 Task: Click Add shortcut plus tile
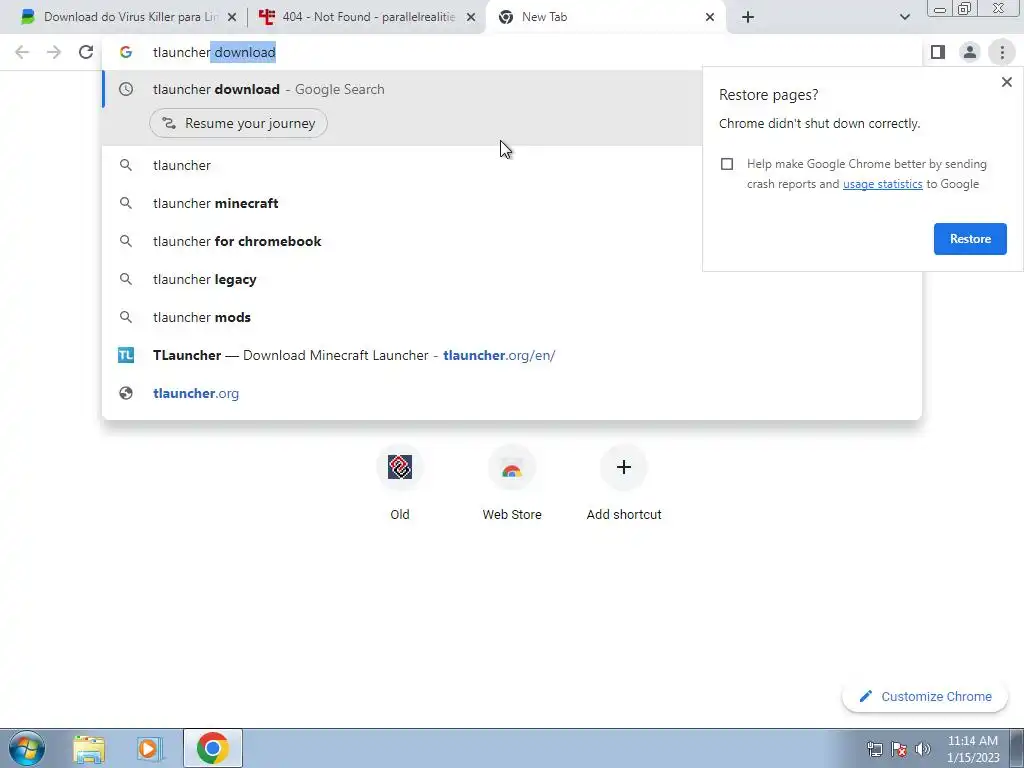coord(624,483)
